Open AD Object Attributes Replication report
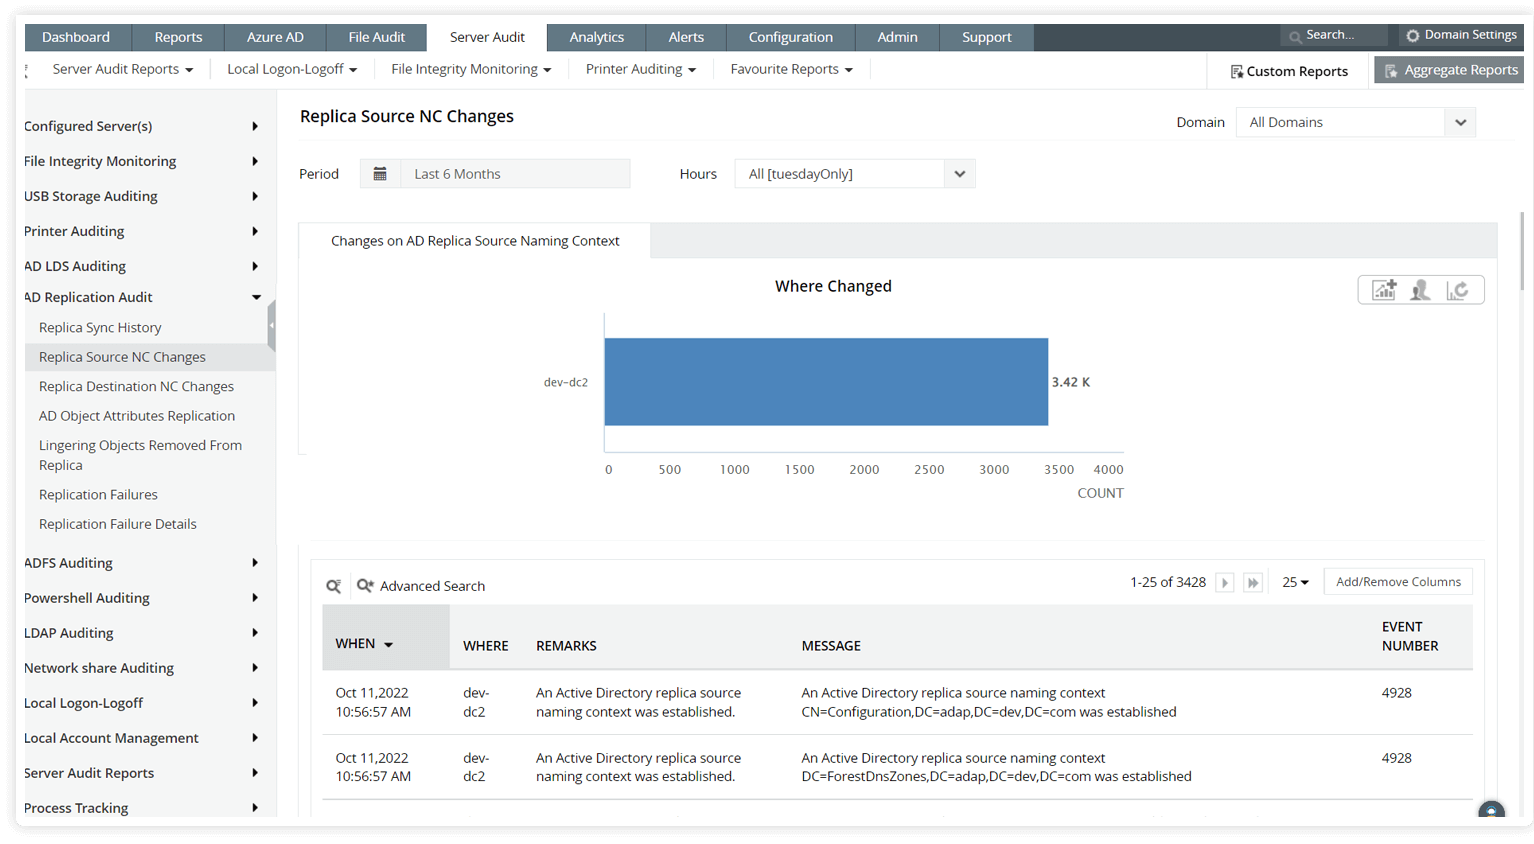The height and width of the screenshot is (844, 1534). tap(137, 416)
